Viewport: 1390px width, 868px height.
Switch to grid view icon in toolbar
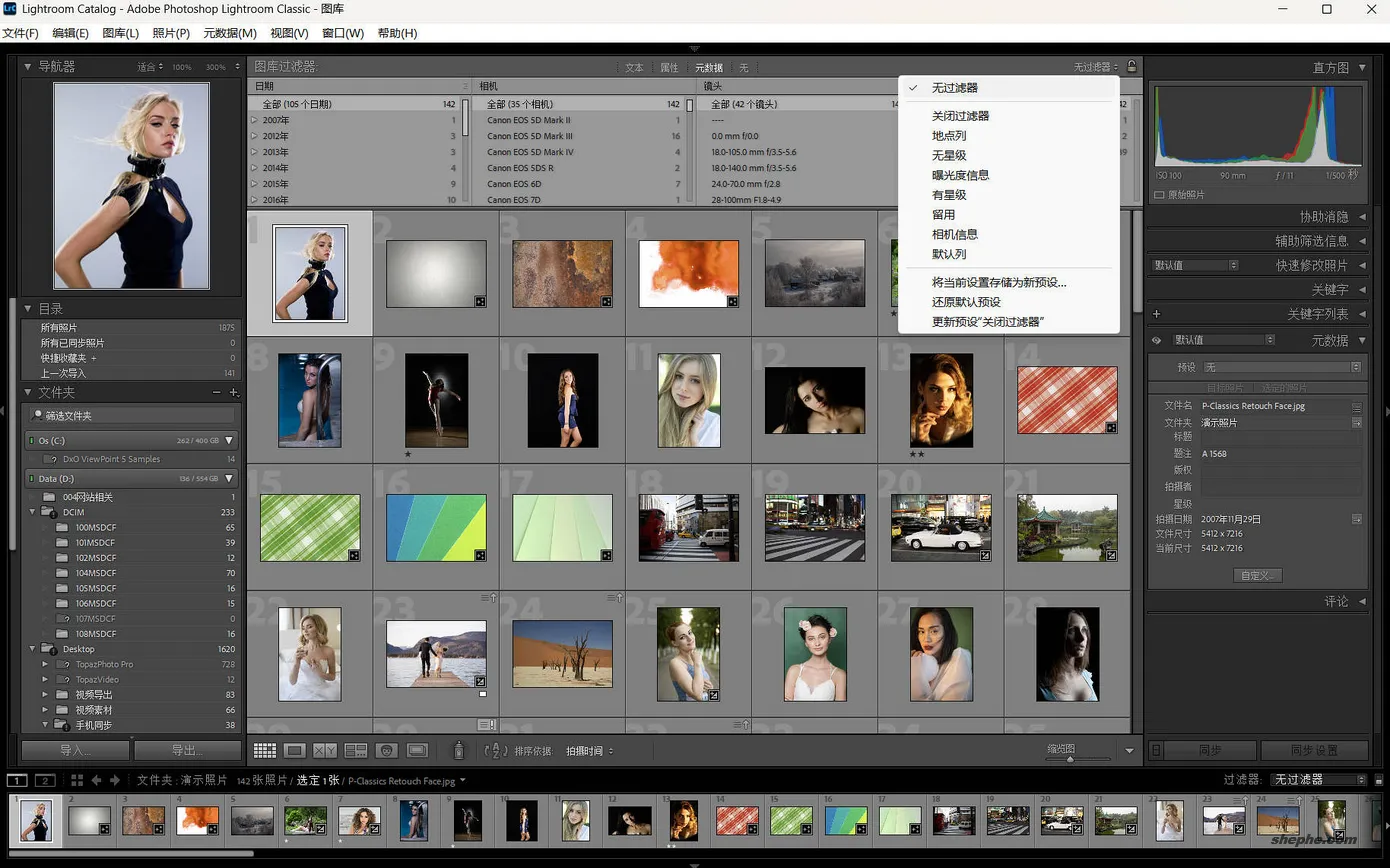click(264, 750)
